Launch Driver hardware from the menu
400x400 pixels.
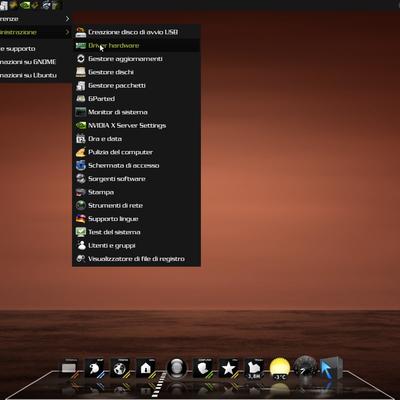coord(136,45)
